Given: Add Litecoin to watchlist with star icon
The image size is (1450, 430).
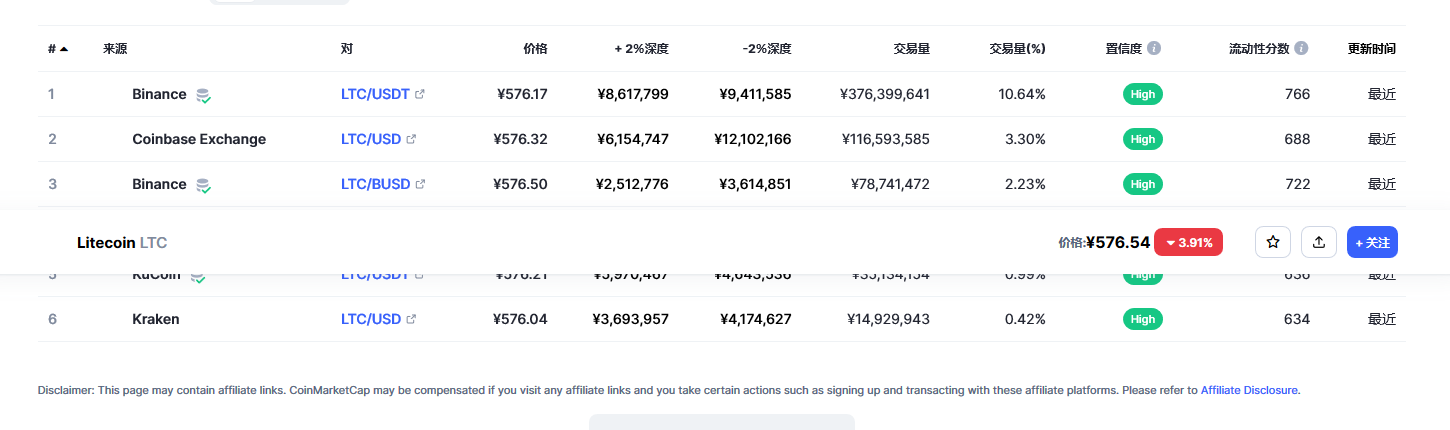Looking at the screenshot, I should pos(1273,242).
